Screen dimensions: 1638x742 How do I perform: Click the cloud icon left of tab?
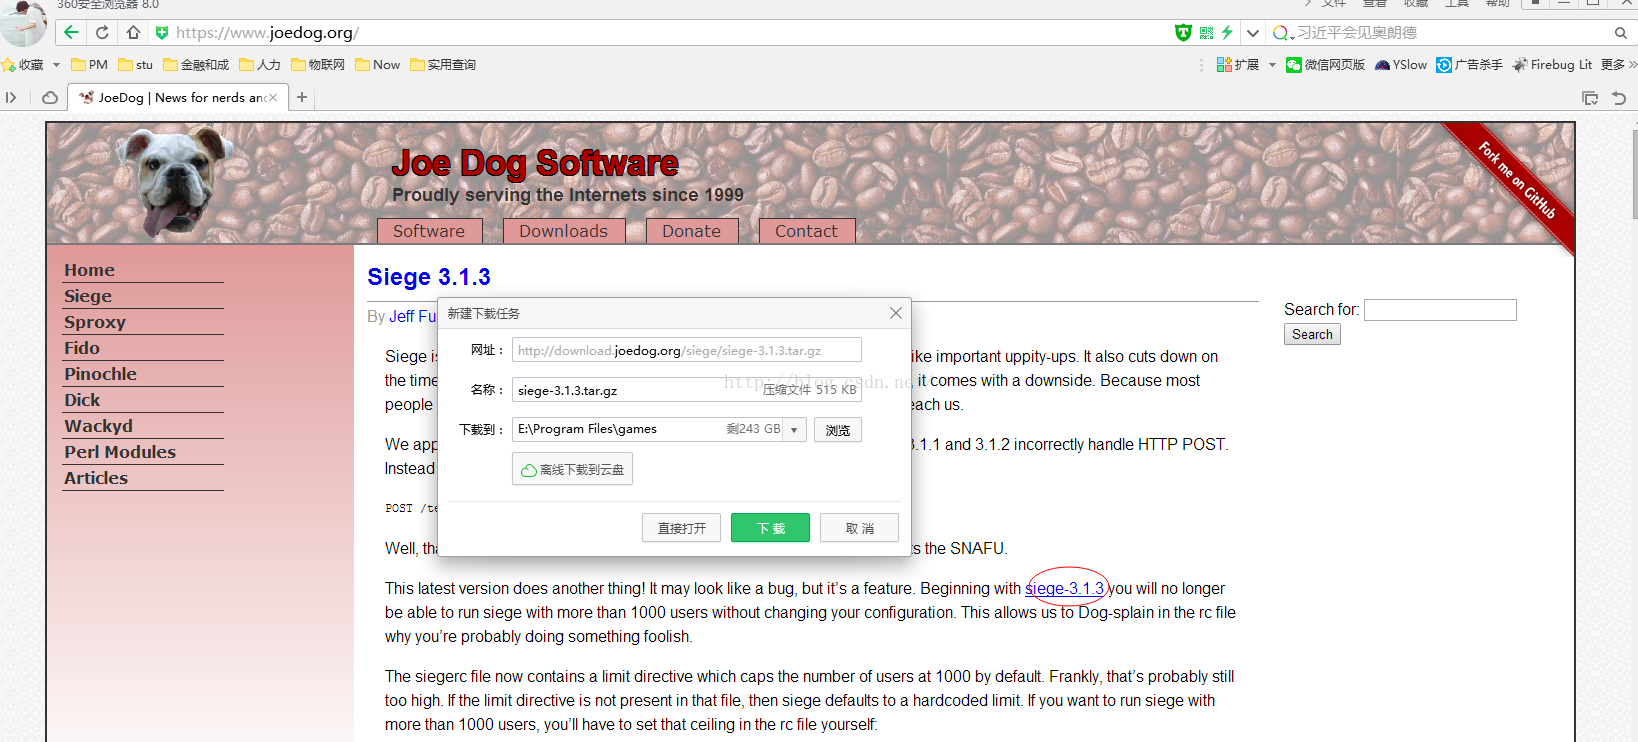click(49, 98)
